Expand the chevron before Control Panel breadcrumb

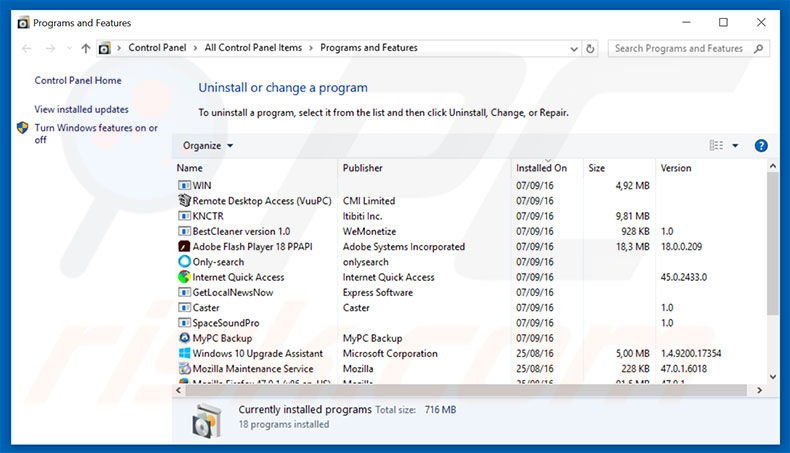click(119, 48)
